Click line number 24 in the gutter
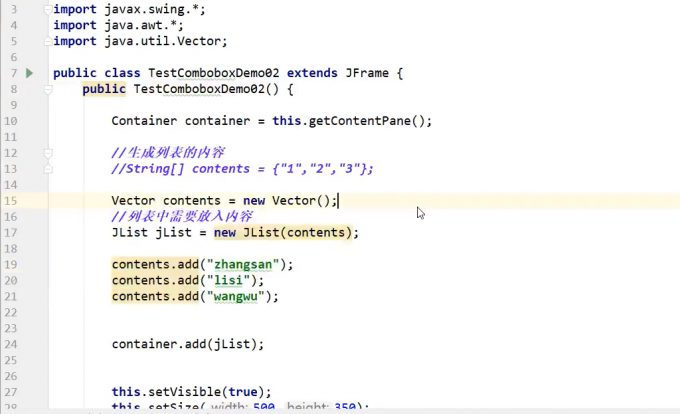The width and height of the screenshot is (680, 414). pos(11,344)
